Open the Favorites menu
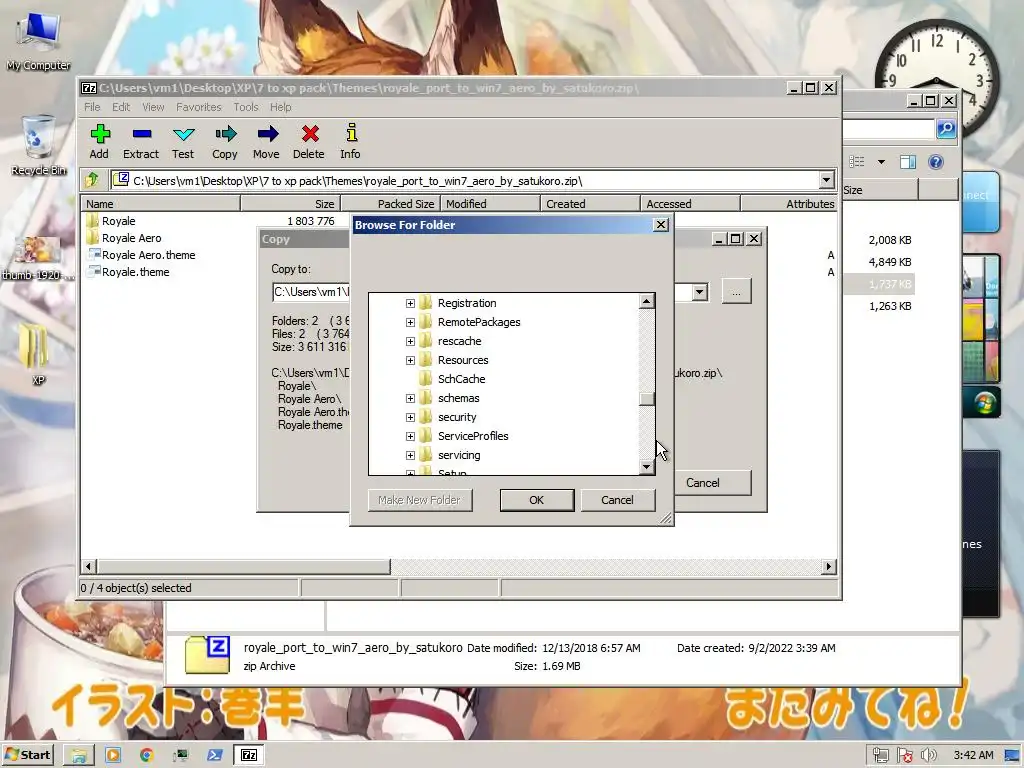 (199, 107)
